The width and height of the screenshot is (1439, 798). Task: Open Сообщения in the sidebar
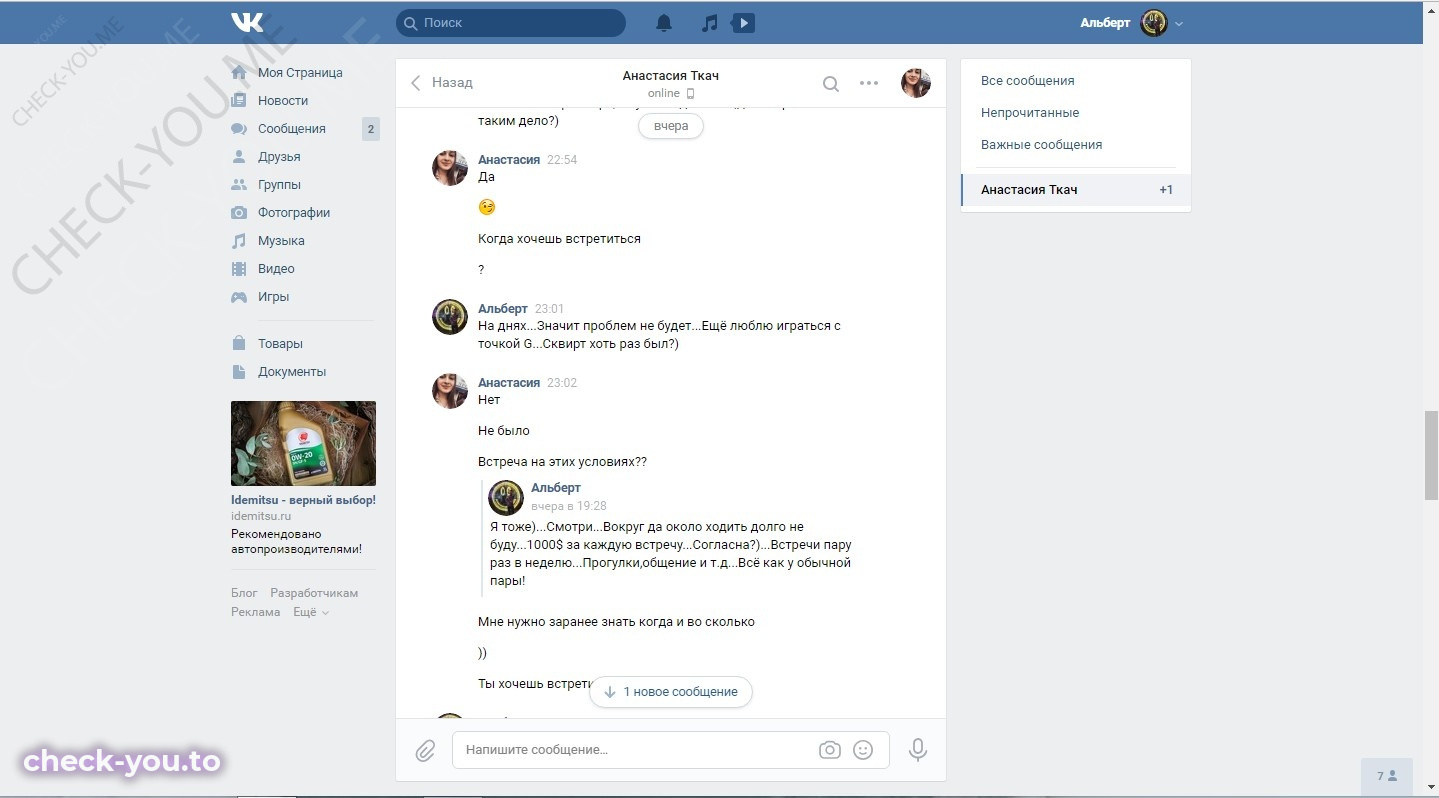tap(292, 129)
